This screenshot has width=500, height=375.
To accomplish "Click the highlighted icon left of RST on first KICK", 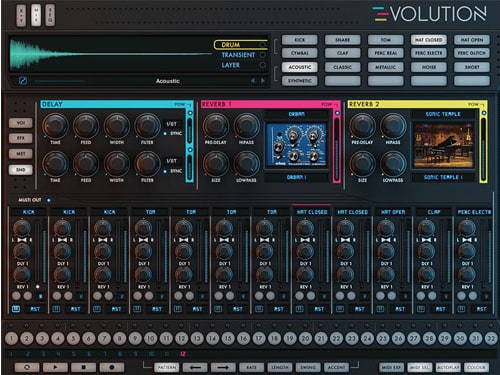I will point(16,309).
